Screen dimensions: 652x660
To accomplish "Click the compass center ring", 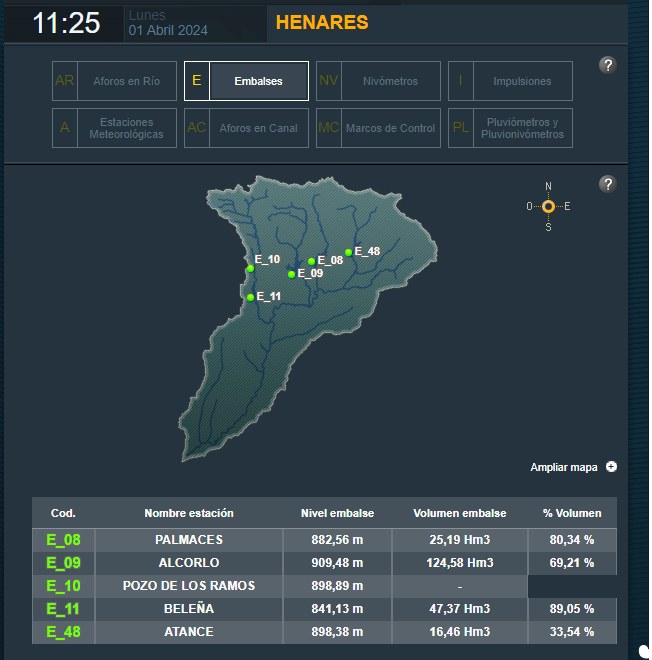I will pos(548,206).
